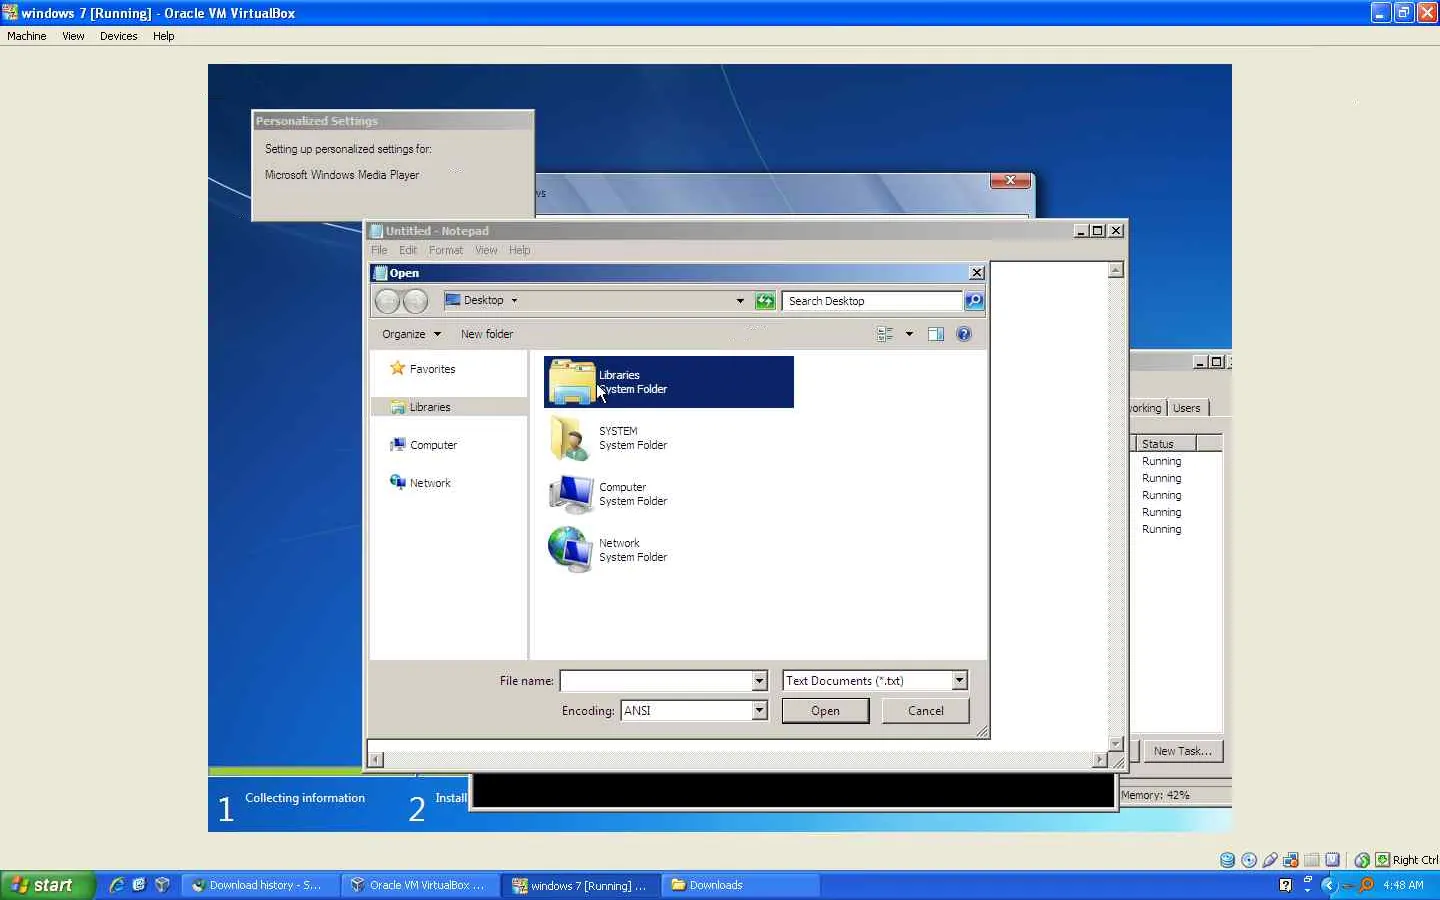Launch Internet Explorer from the Quick Launch bar

click(x=117, y=885)
